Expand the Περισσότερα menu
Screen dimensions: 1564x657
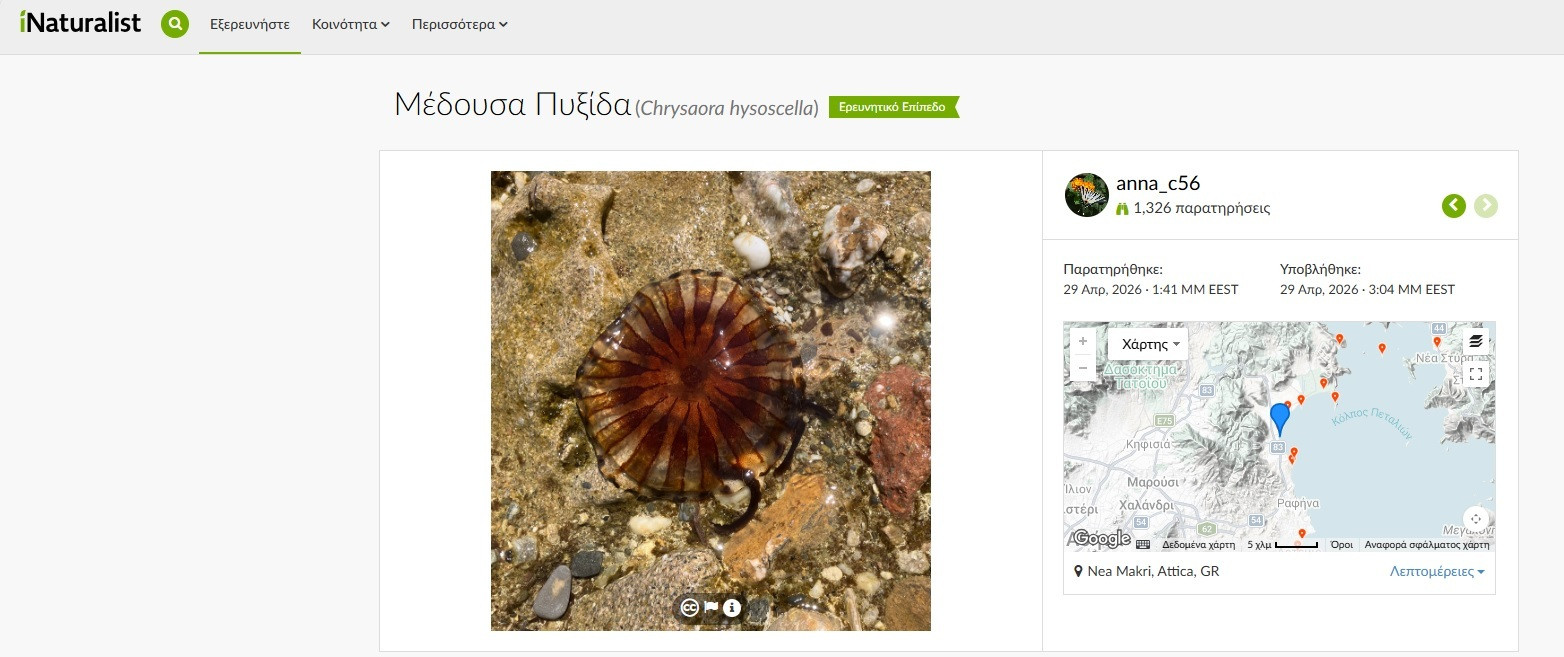click(x=459, y=24)
